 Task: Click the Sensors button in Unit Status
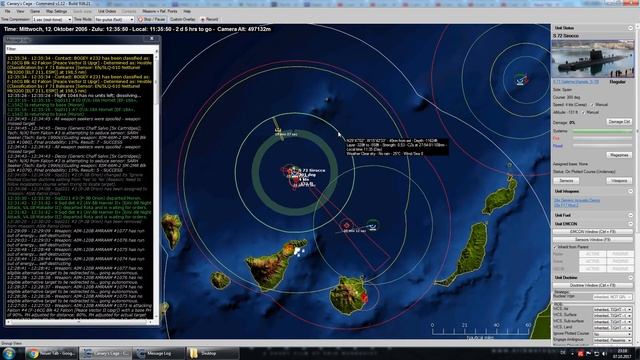566,180
